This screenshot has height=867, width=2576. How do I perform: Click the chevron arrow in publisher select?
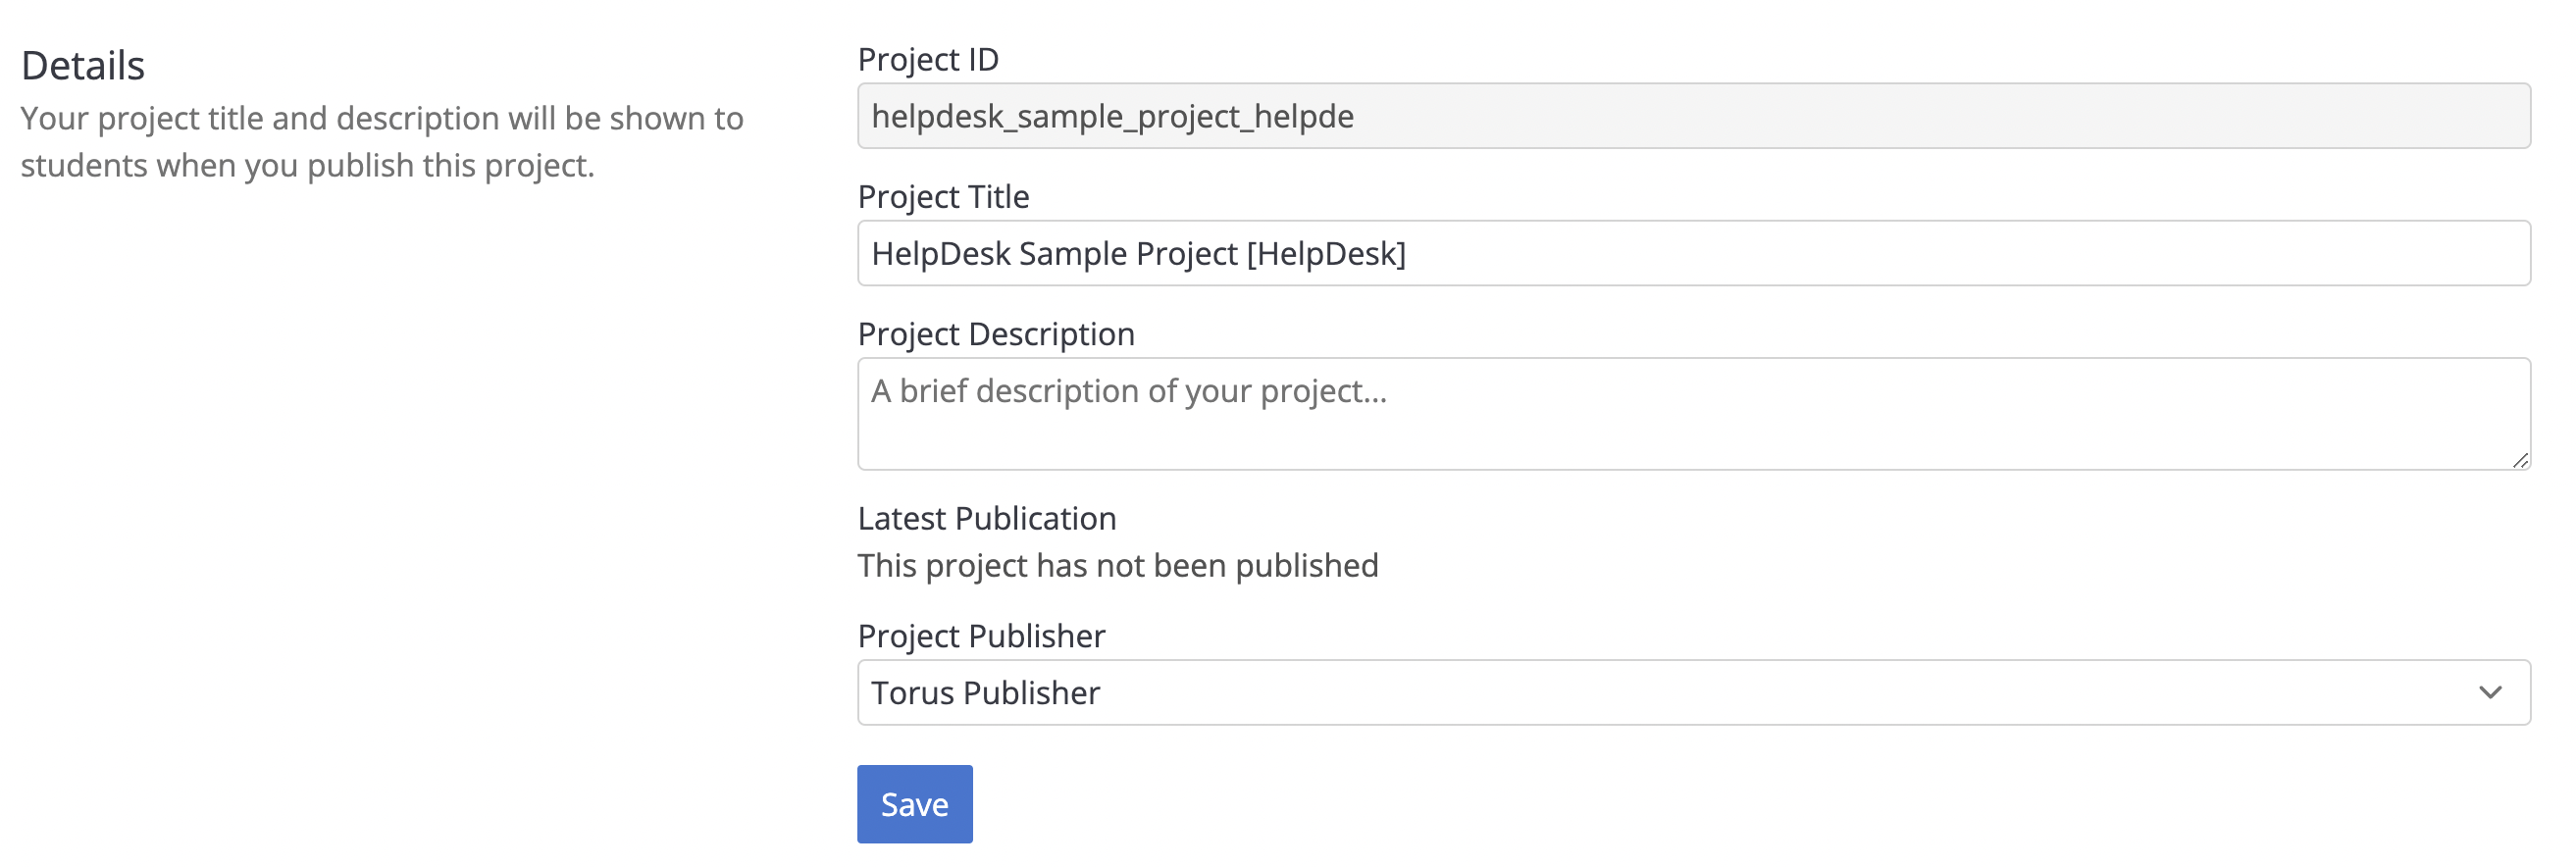pyautogui.click(x=2490, y=692)
